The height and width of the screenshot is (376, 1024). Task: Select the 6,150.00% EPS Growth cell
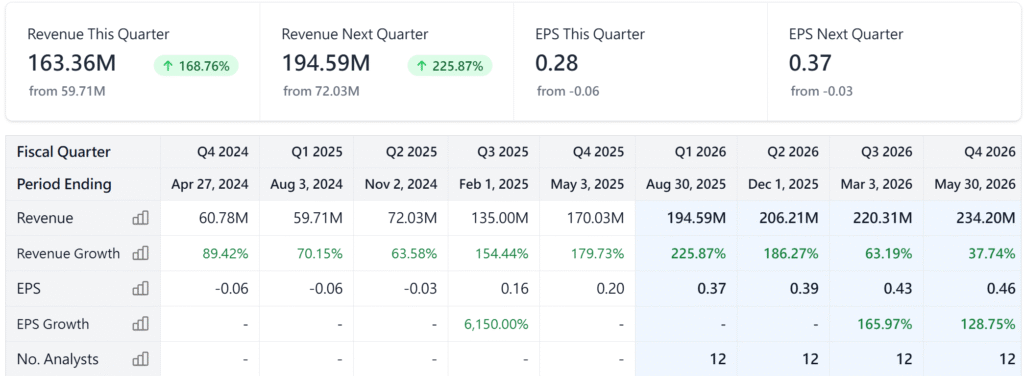pos(496,324)
